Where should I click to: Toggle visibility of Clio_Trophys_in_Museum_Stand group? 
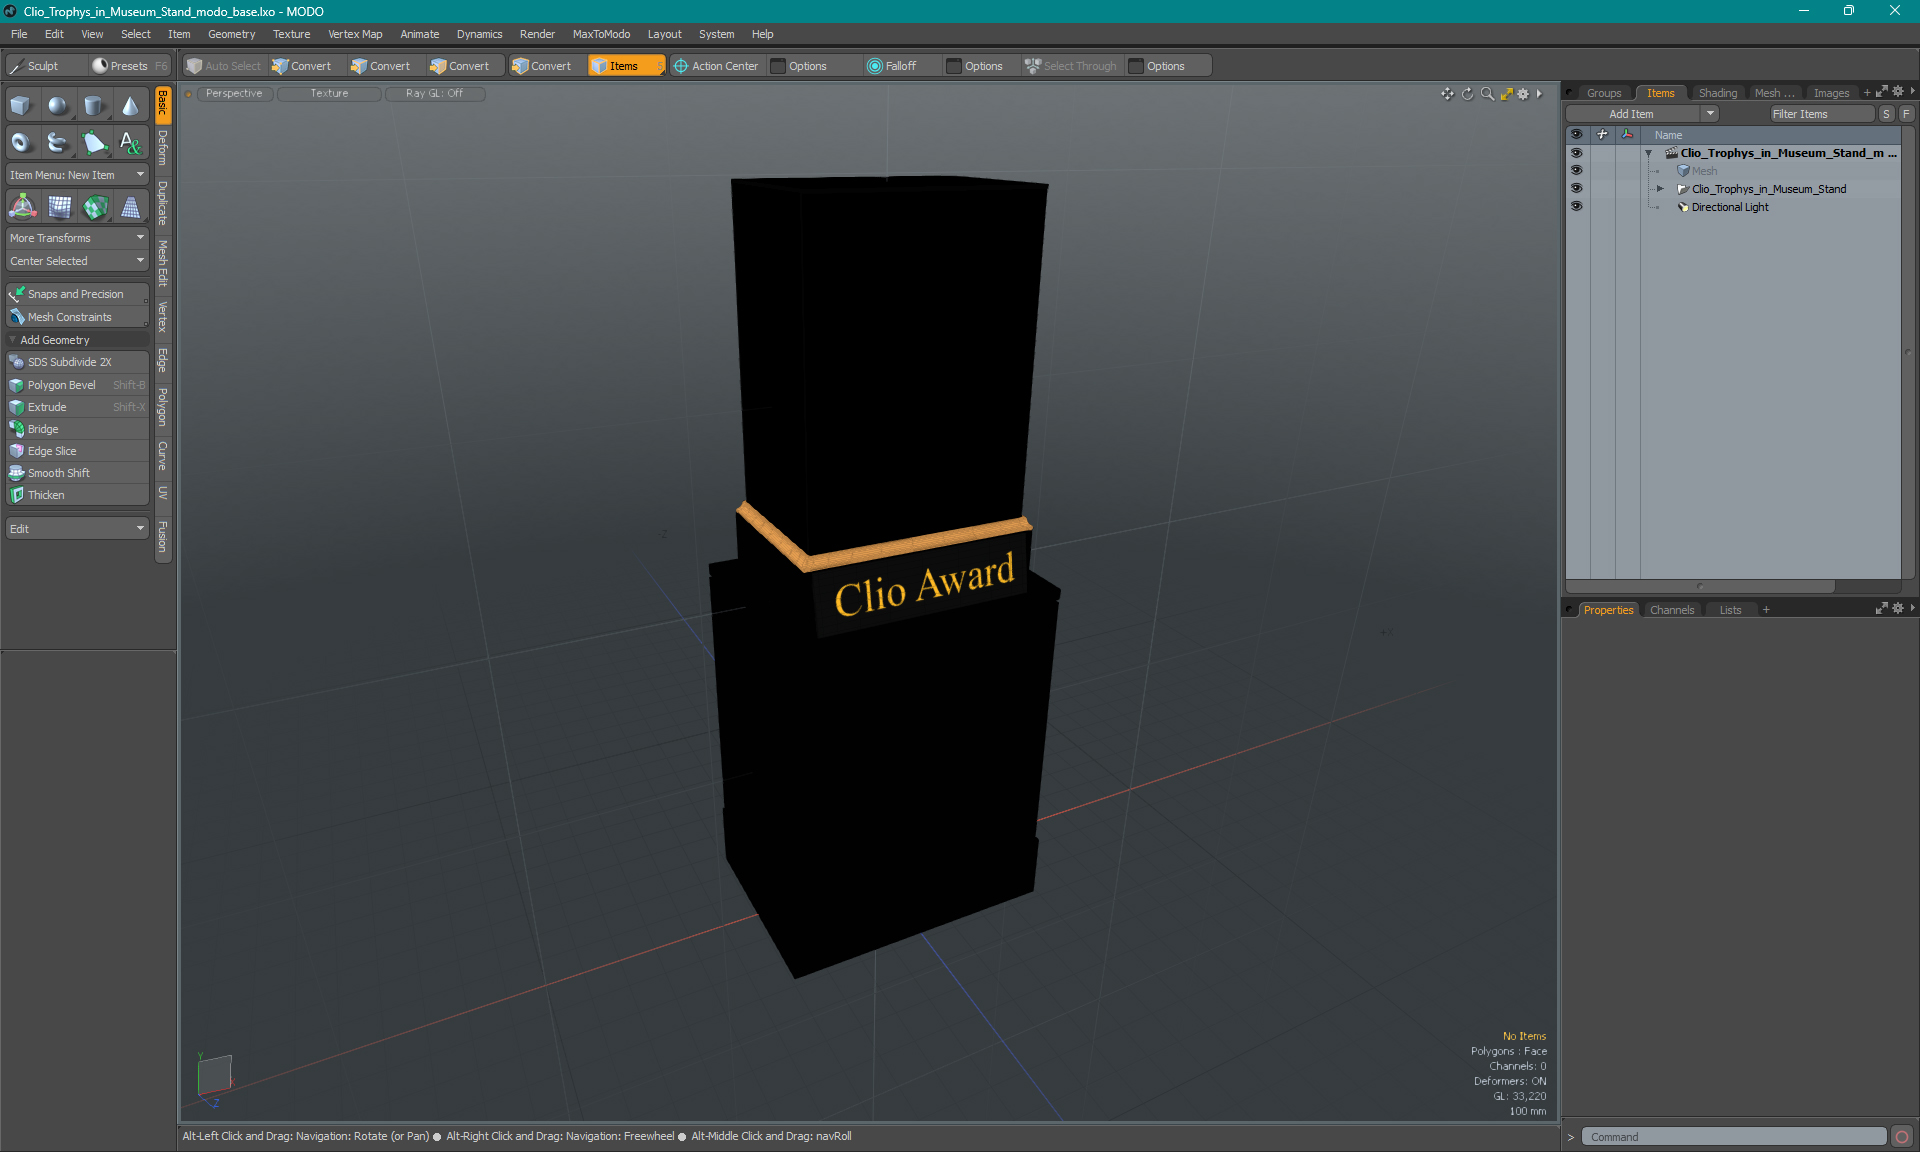[1577, 189]
